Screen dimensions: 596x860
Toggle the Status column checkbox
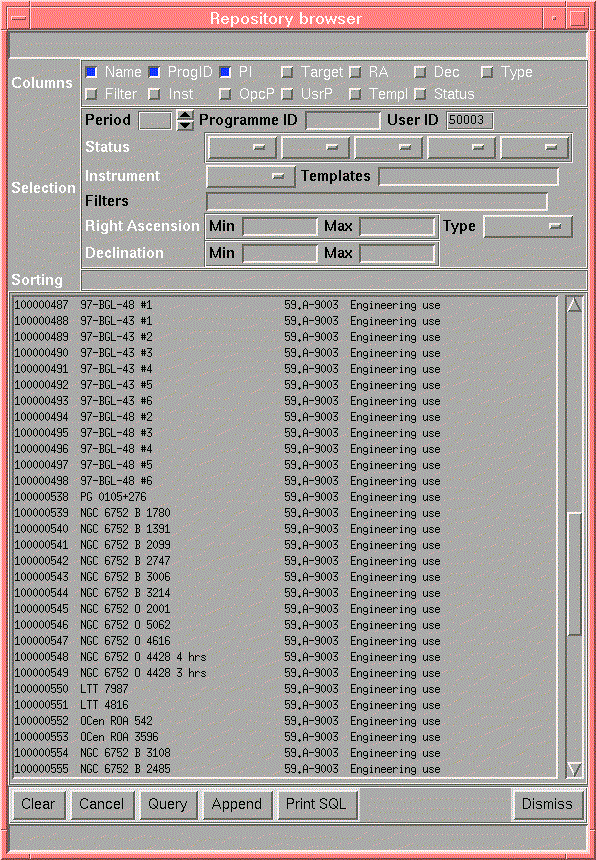420,94
